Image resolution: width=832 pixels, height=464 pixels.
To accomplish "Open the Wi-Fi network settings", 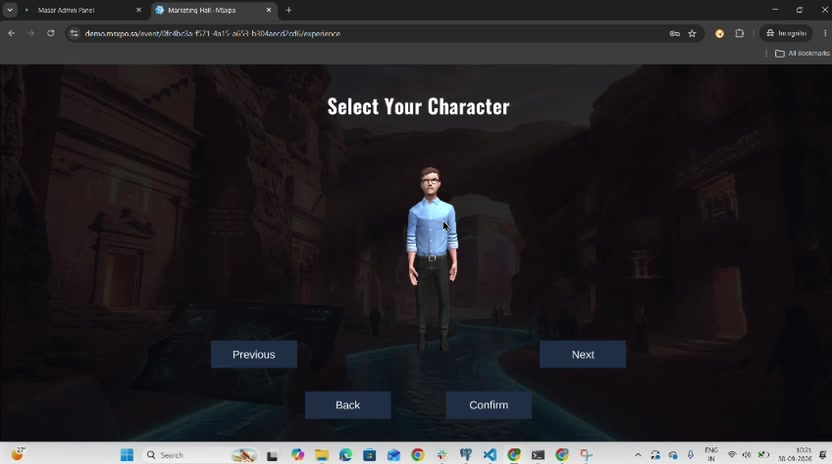I will tap(732, 455).
